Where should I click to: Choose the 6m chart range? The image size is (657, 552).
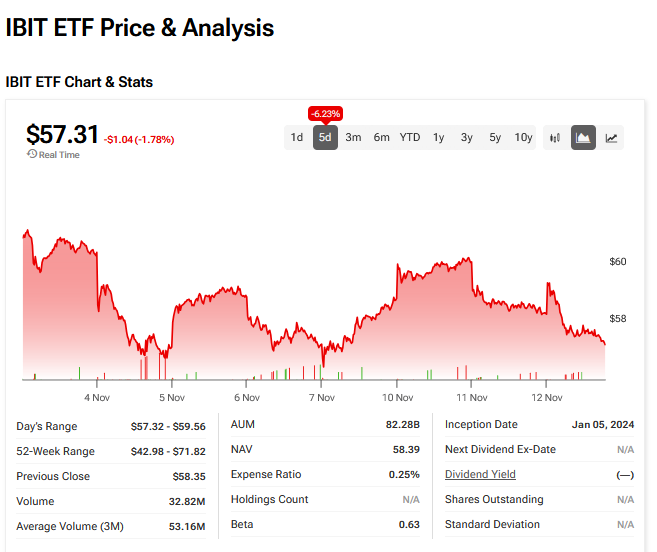coord(381,138)
